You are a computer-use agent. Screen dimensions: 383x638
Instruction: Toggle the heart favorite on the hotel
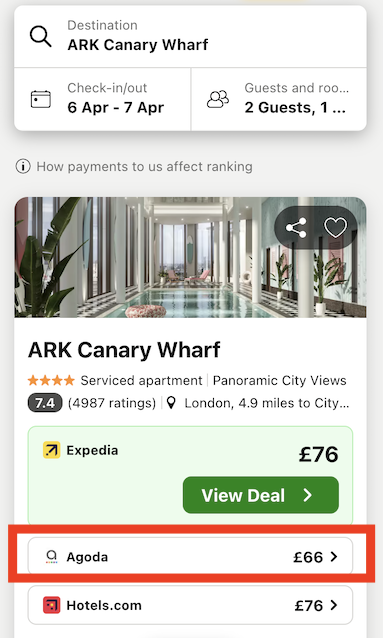click(335, 227)
